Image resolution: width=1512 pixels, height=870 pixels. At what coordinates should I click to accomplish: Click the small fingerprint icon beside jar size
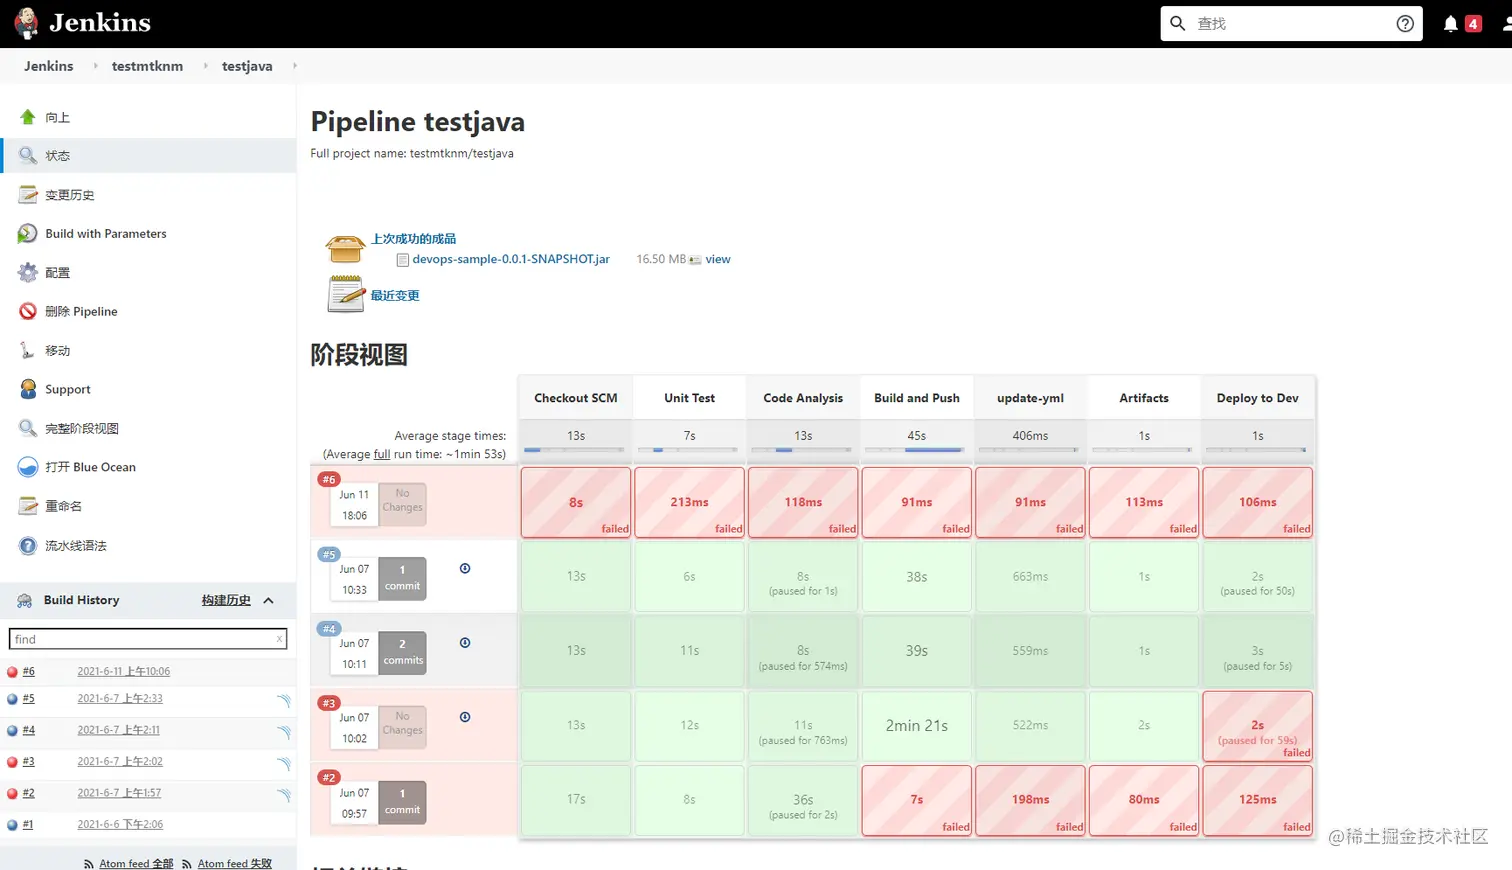pyautogui.click(x=695, y=260)
